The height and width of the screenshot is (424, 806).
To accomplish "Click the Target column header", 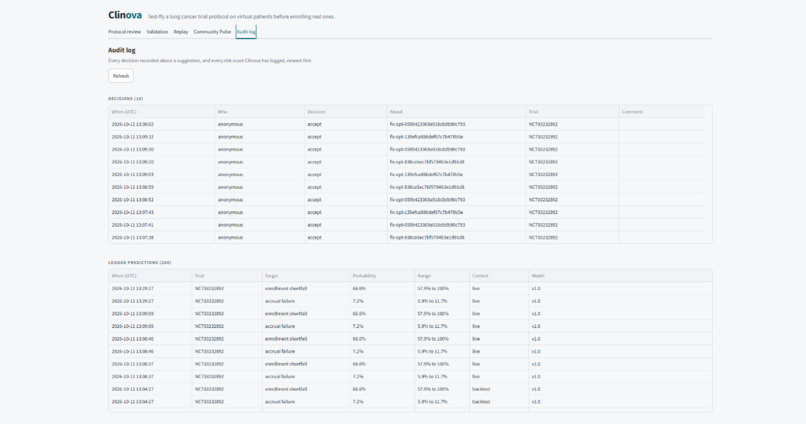I will click(x=271, y=276).
